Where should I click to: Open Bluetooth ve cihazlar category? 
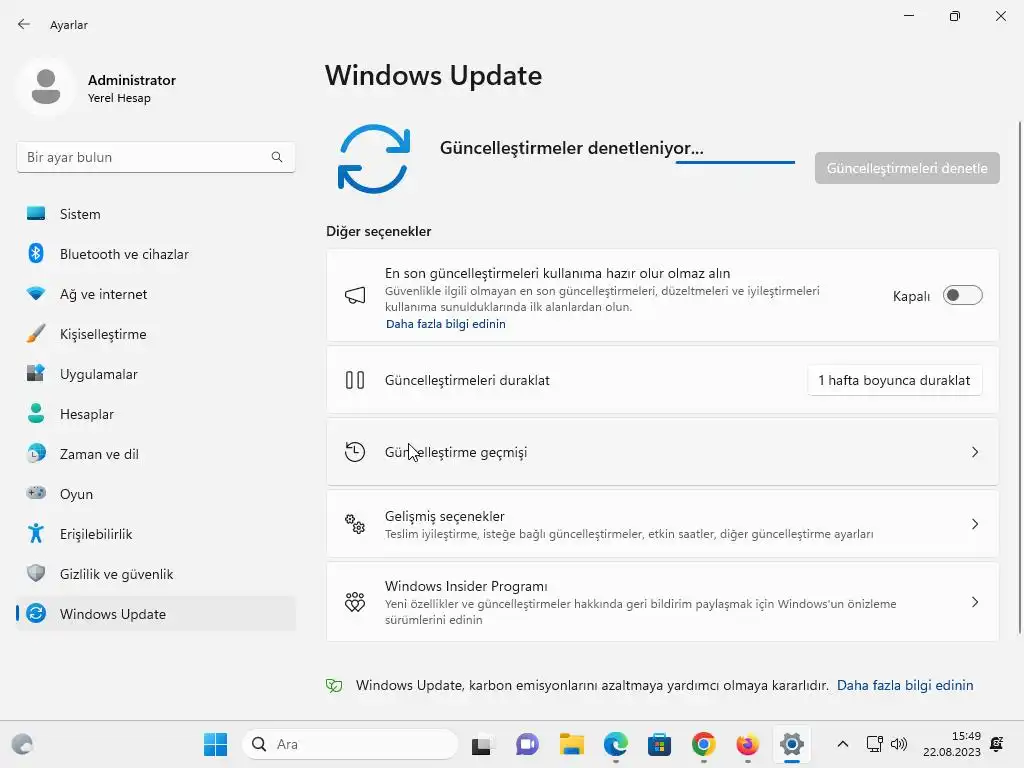[x=156, y=254]
